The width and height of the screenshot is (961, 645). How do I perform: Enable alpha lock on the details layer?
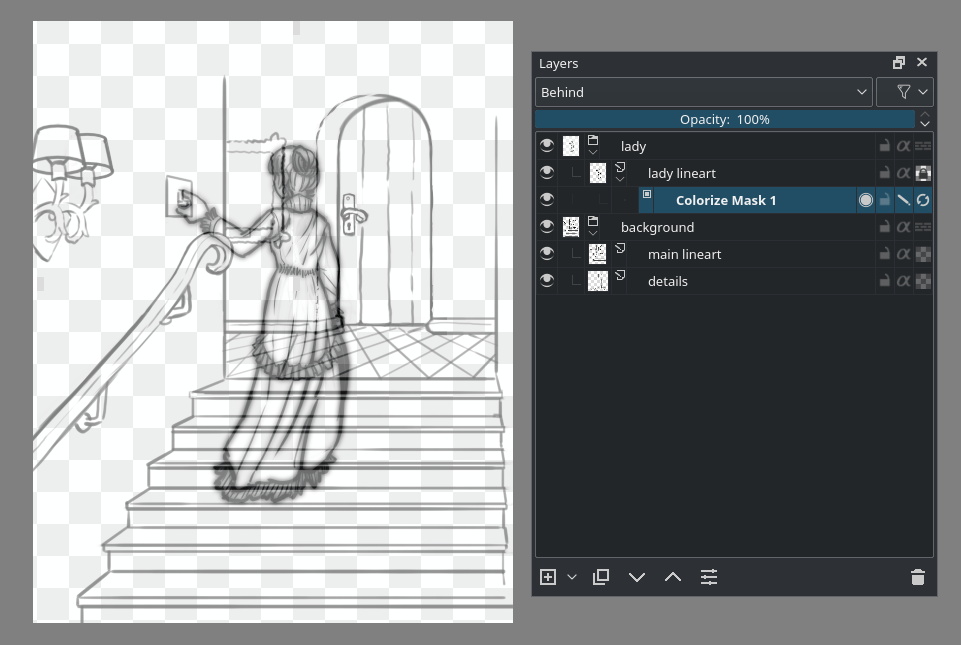tap(903, 280)
